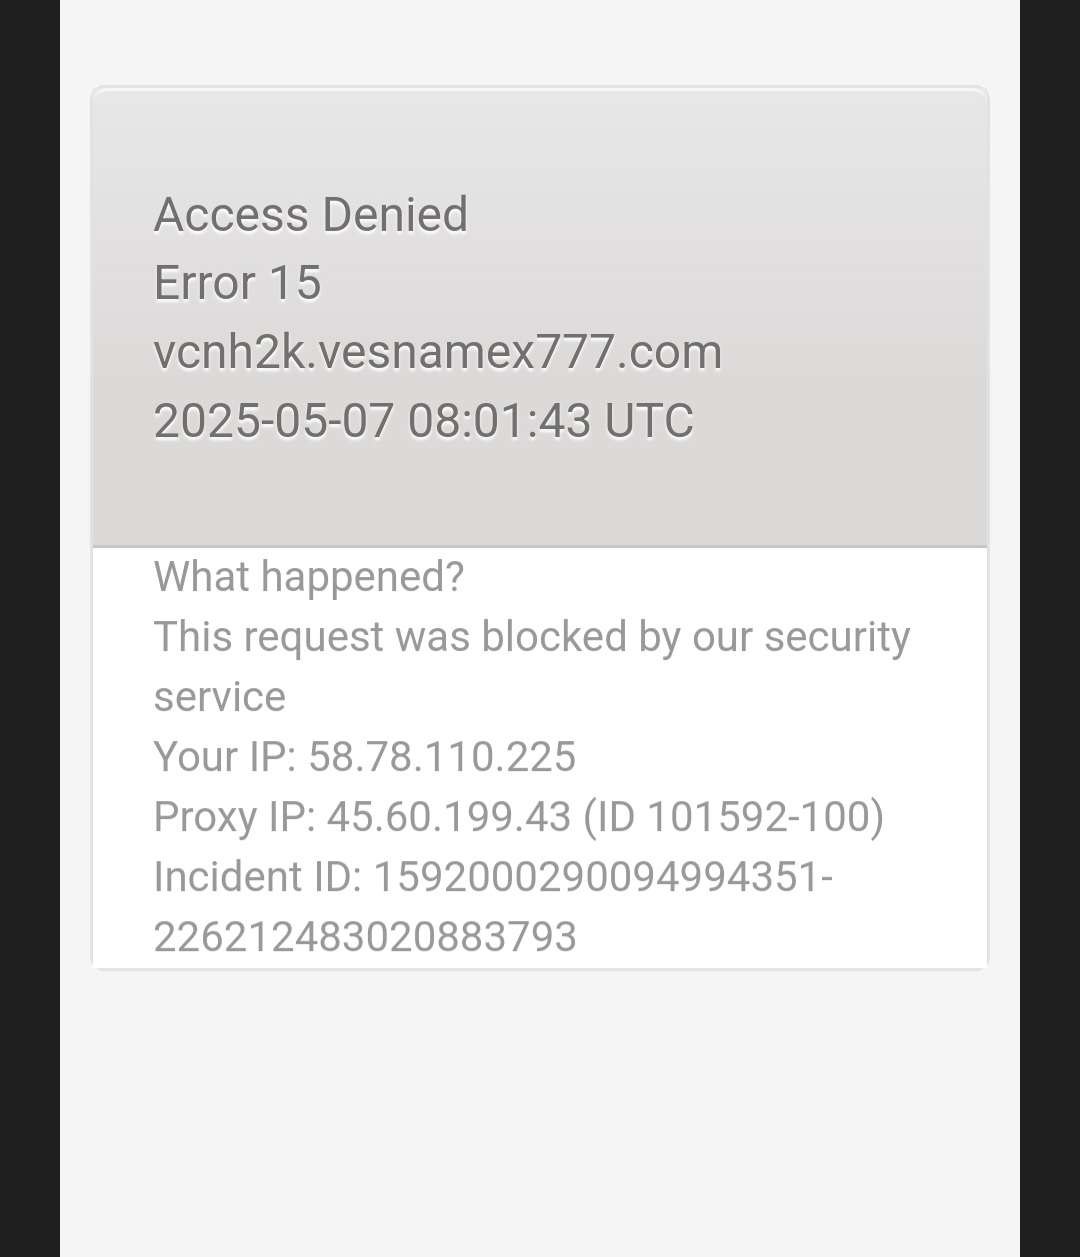1080x1257 pixels.
Task: Select the Error 15 text
Action: coord(238,283)
